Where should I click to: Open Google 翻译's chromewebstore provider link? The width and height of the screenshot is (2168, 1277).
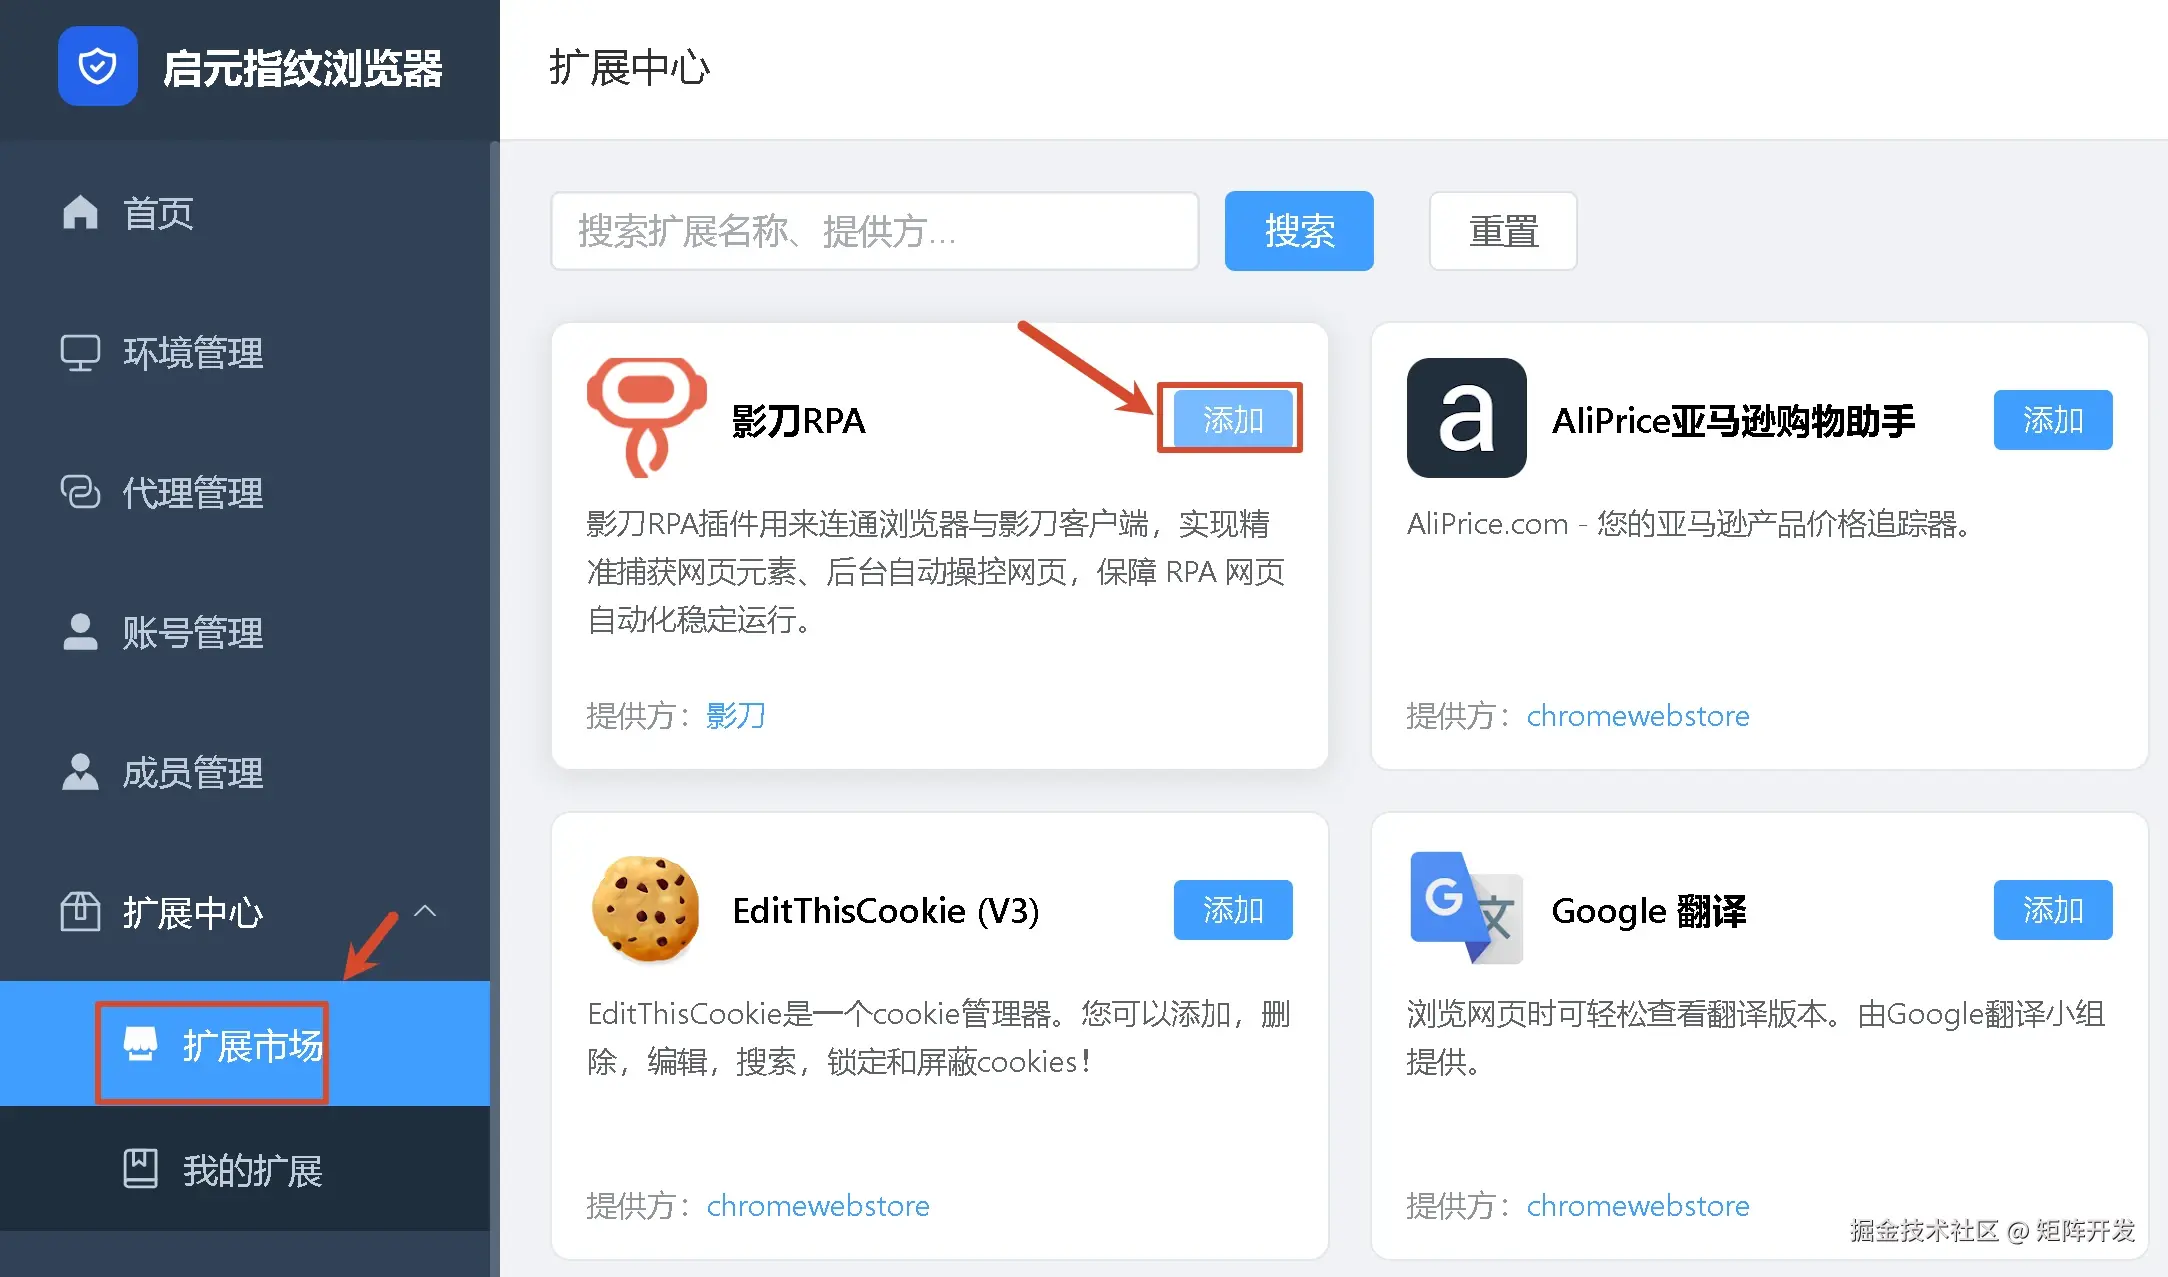[1638, 1206]
